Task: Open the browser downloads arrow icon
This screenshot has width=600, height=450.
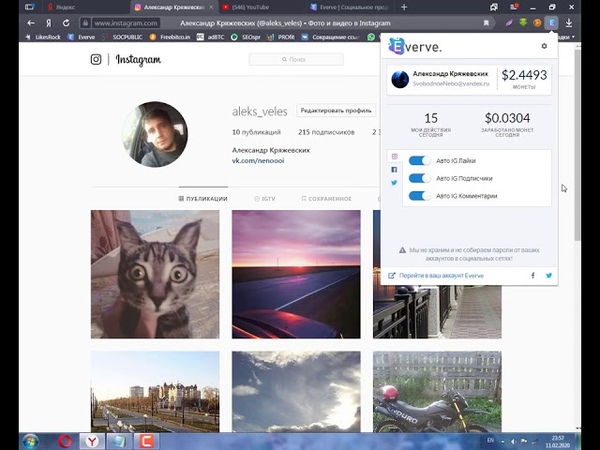Action: [x=569, y=23]
